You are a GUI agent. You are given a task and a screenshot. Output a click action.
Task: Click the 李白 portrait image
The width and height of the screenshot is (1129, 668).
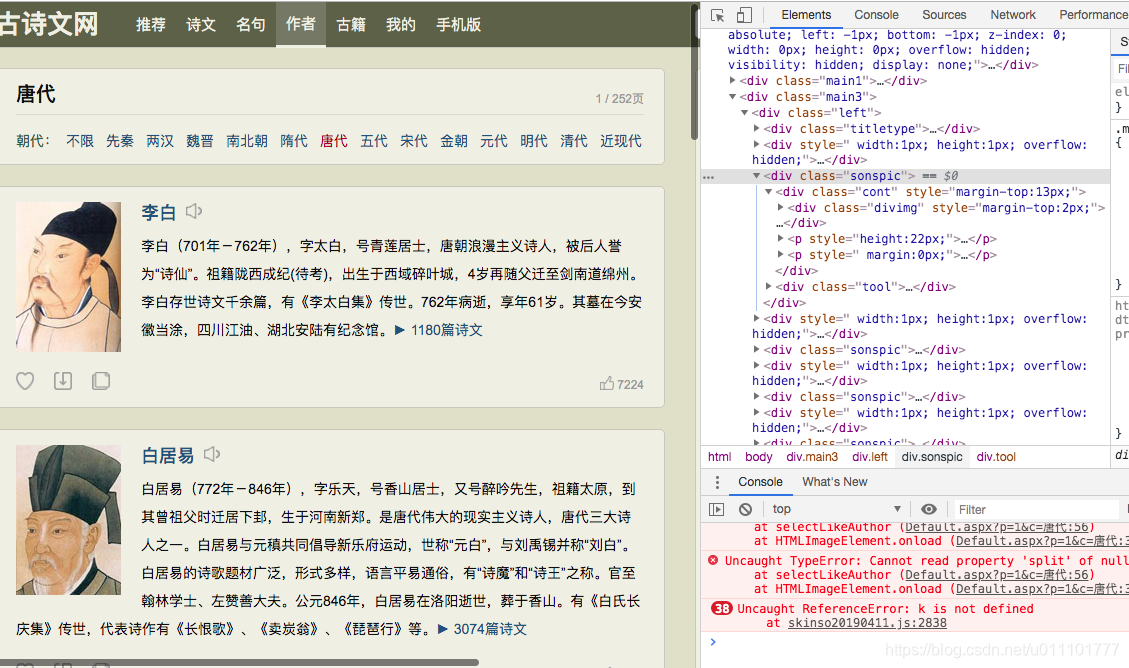(x=68, y=276)
